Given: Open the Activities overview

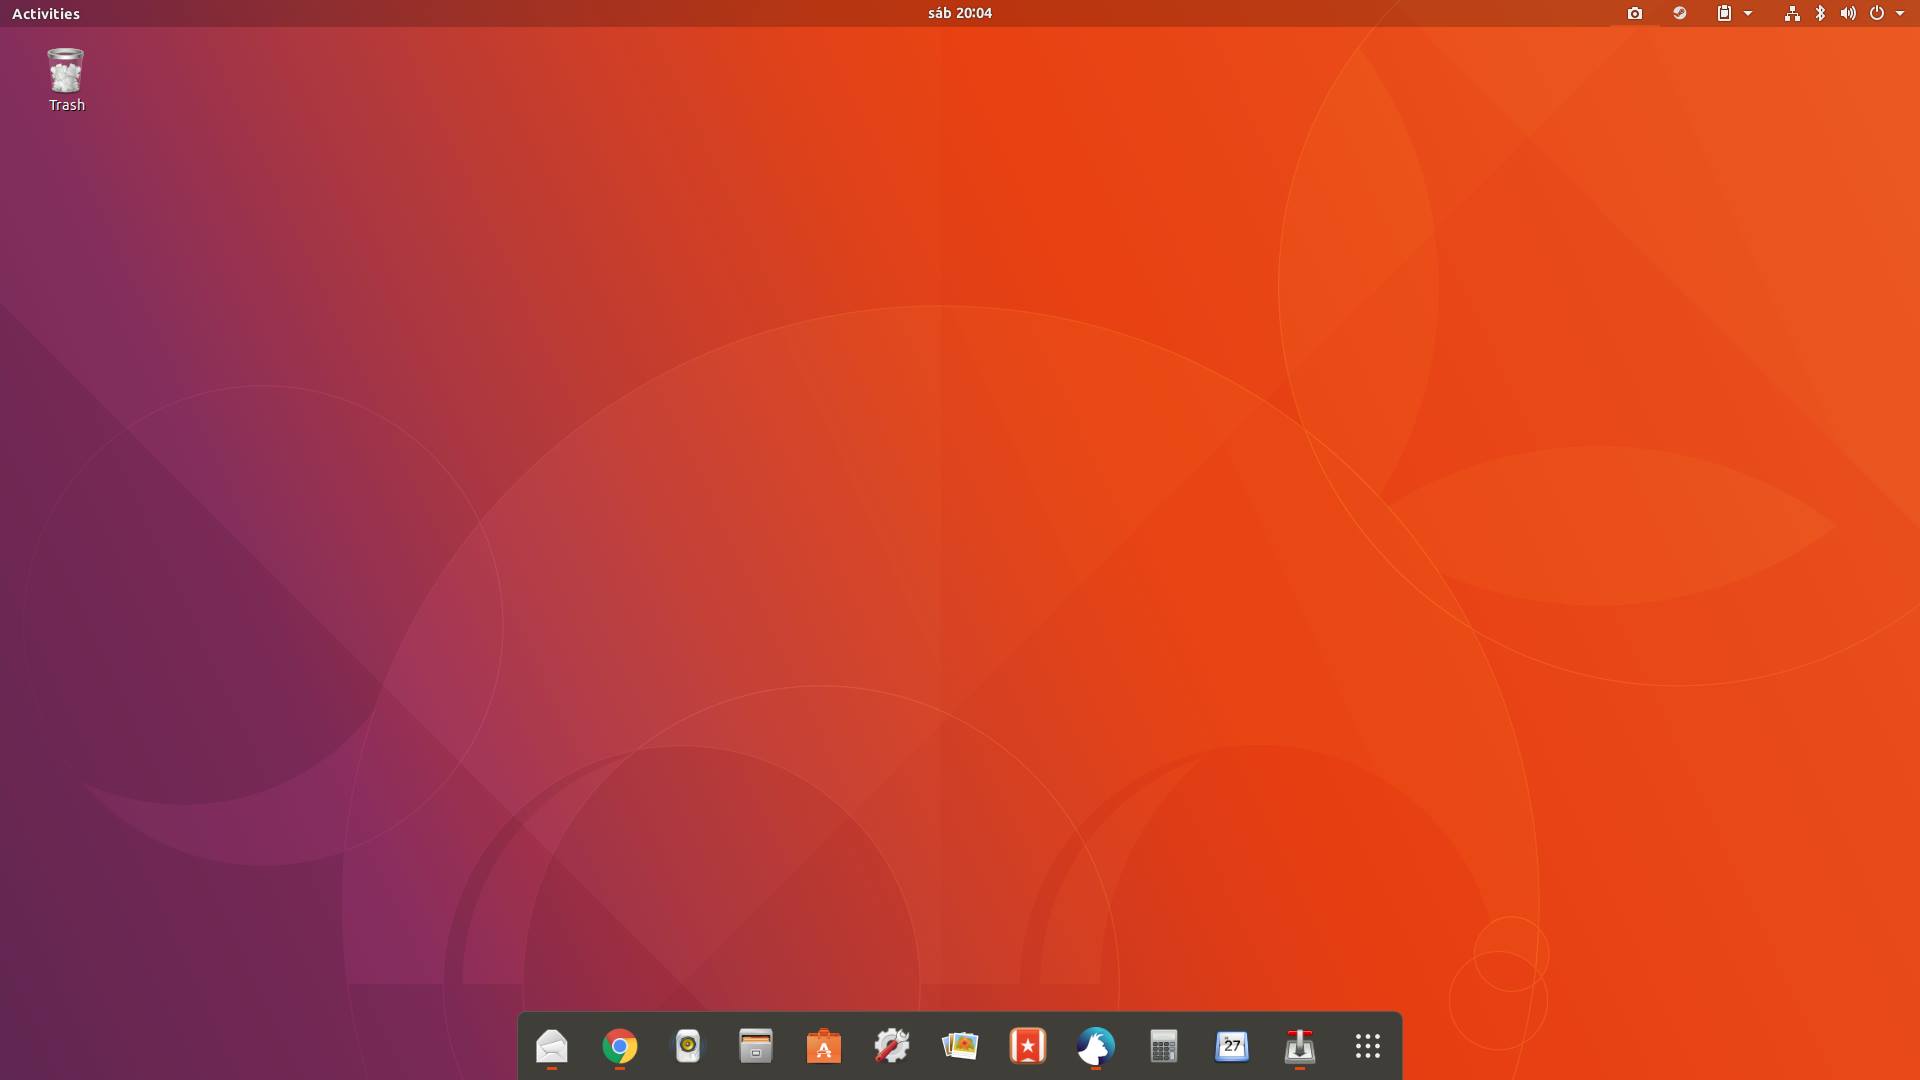Looking at the screenshot, I should pos(46,13).
